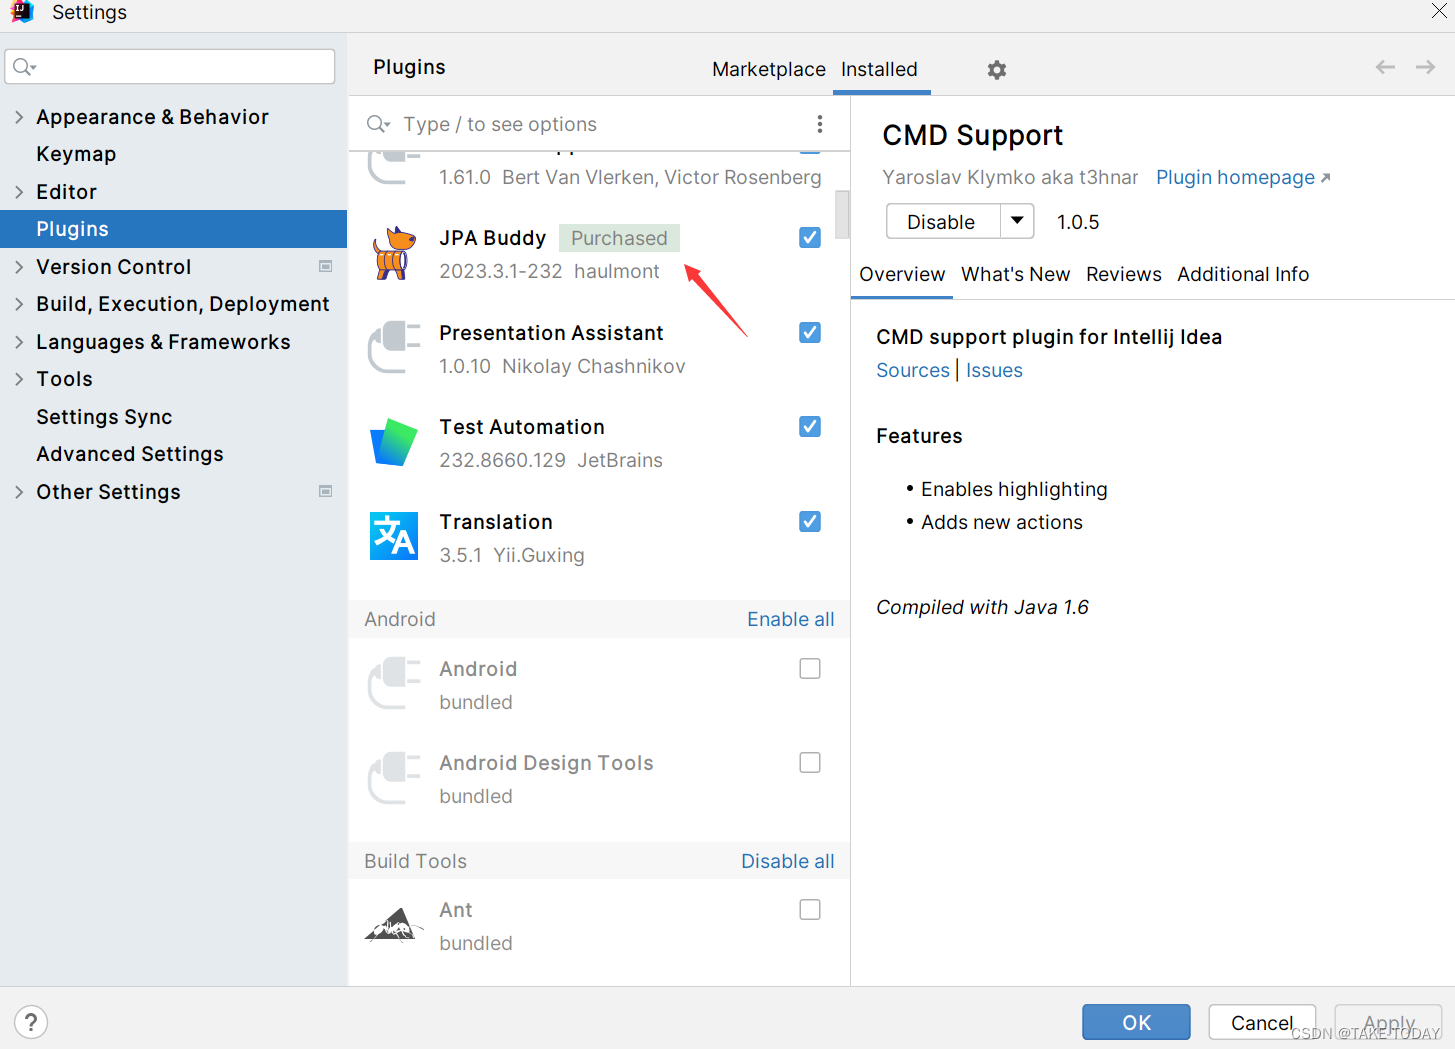This screenshot has width=1455, height=1049.
Task: Select the Presentation Assistant plugin name
Action: click(x=551, y=333)
